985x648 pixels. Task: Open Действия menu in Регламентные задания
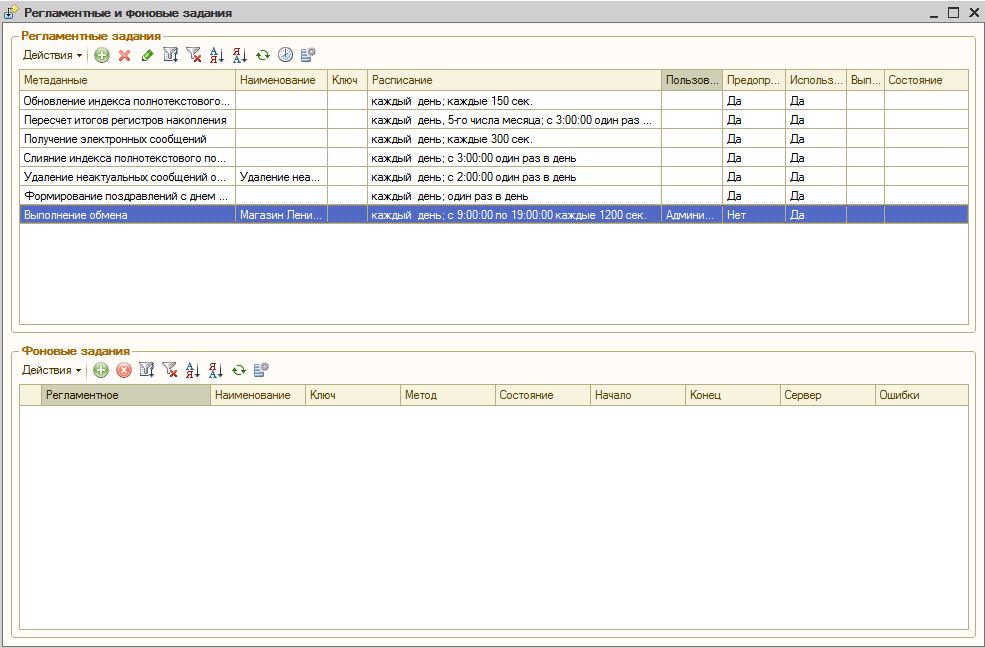click(x=53, y=55)
